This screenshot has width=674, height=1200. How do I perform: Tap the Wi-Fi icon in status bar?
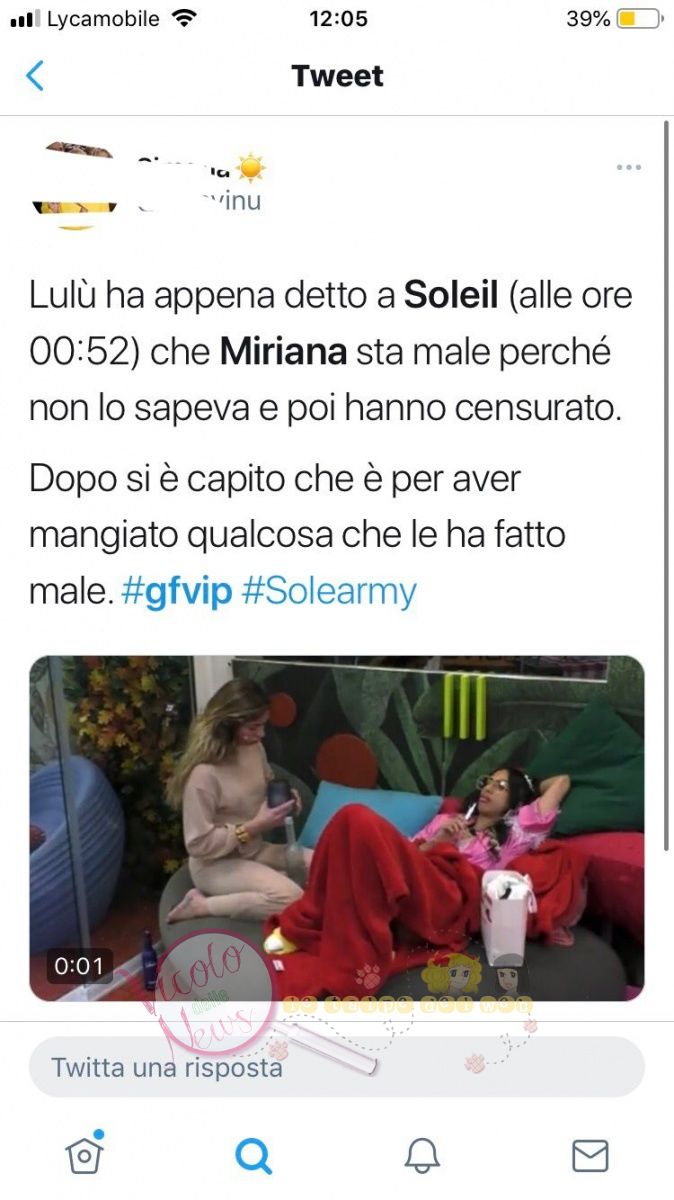(x=183, y=19)
